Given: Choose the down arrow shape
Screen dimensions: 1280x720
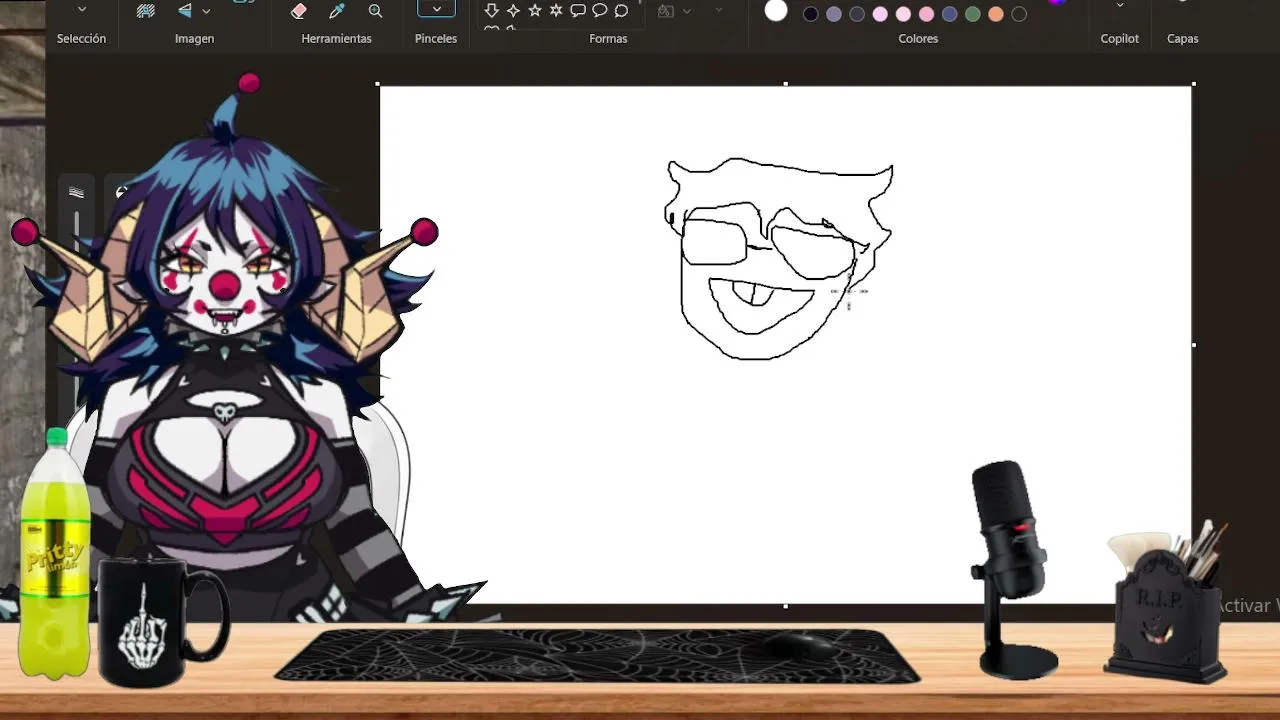Looking at the screenshot, I should tap(491, 10).
